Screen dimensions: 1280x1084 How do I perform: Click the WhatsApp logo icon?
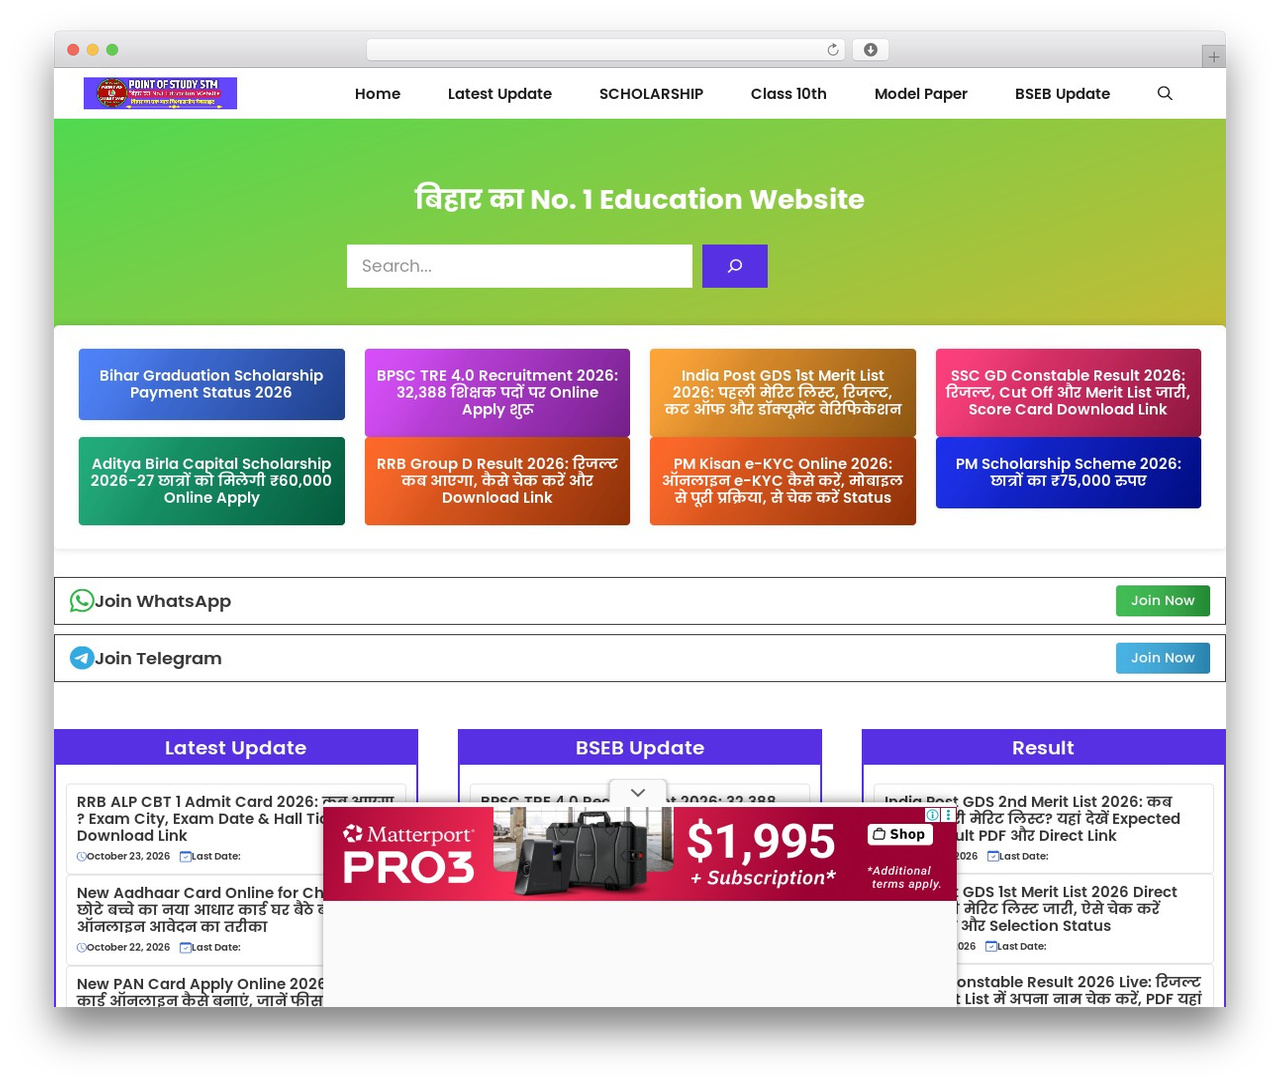81,601
